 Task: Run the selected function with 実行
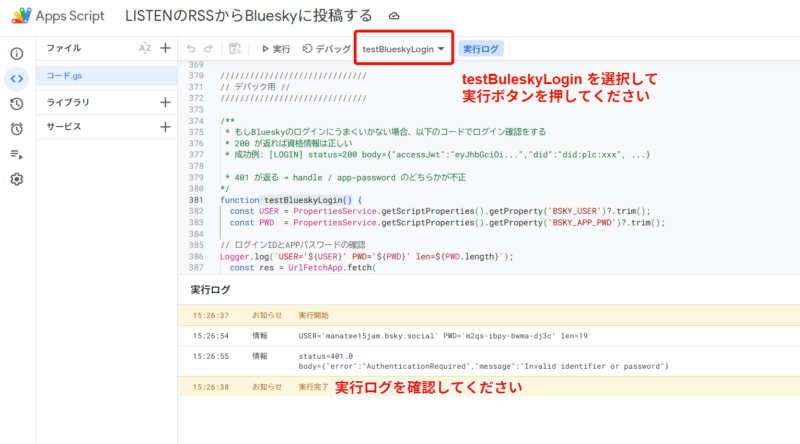[x=276, y=48]
